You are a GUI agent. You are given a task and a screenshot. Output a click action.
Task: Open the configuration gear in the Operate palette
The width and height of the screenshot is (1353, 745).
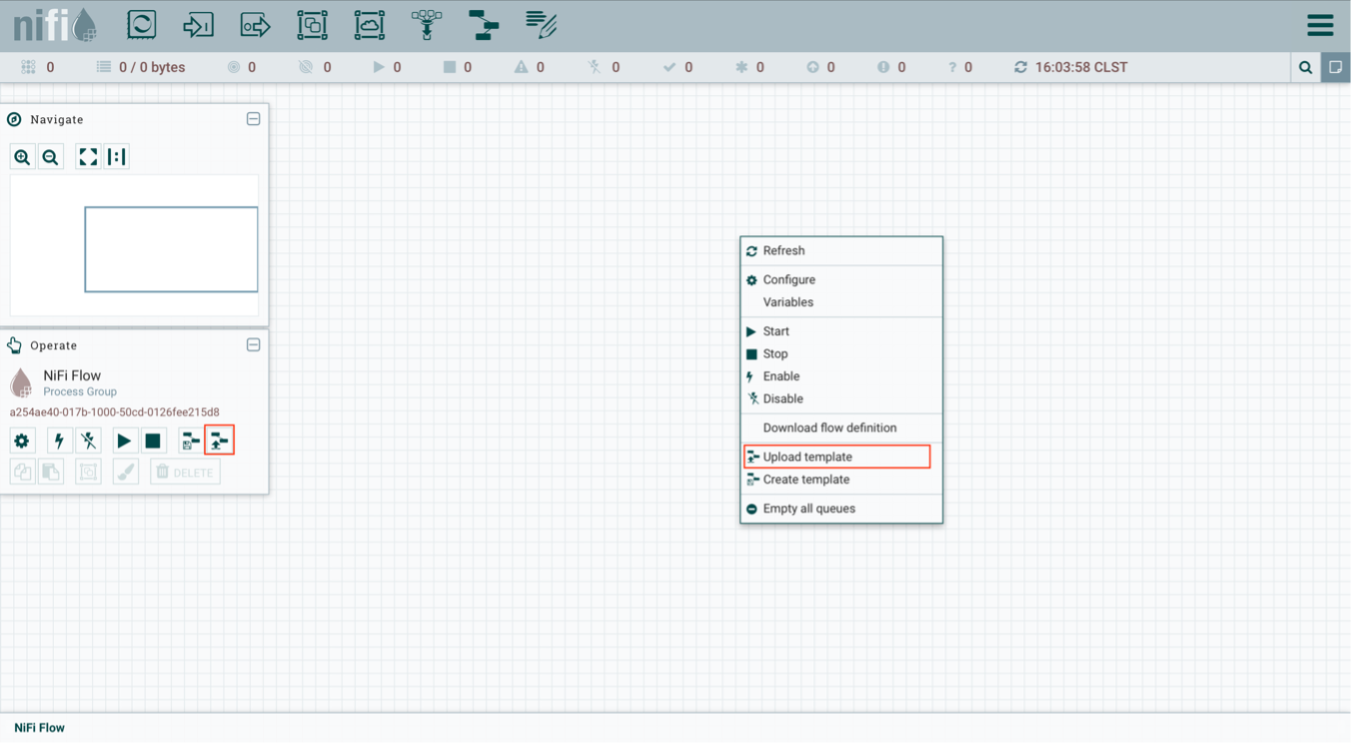tap(21, 440)
